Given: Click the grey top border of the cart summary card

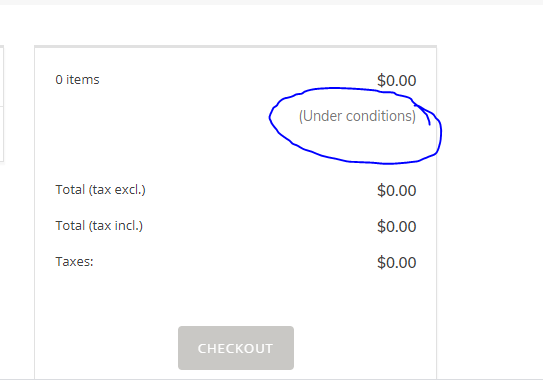Looking at the screenshot, I should (235, 46).
